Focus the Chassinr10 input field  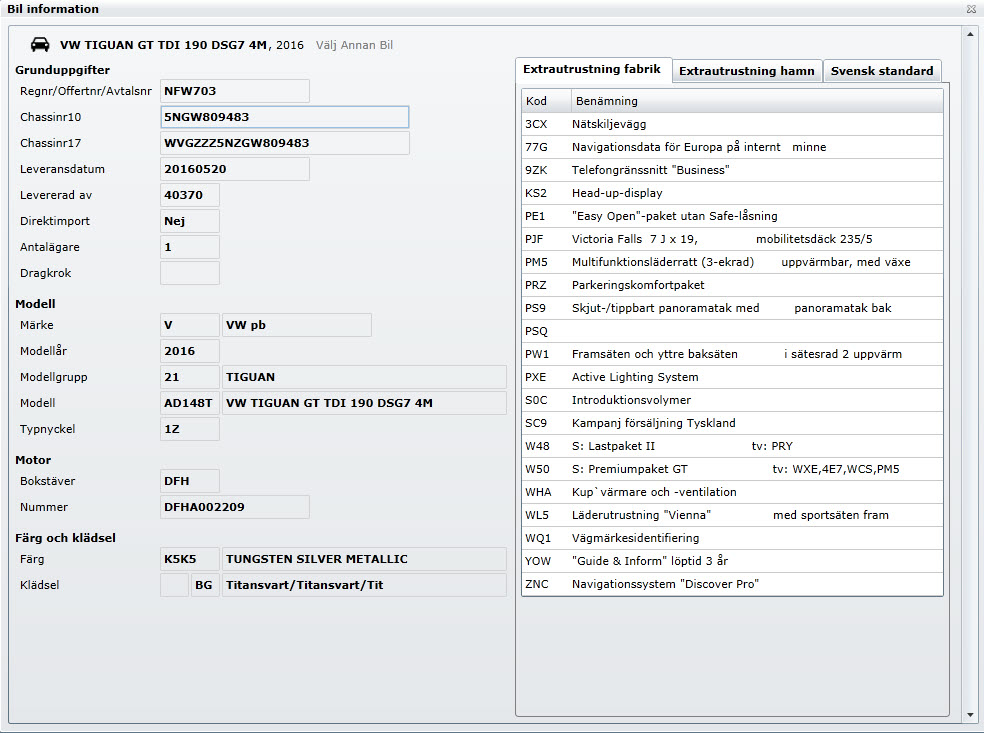pyautogui.click(x=284, y=117)
